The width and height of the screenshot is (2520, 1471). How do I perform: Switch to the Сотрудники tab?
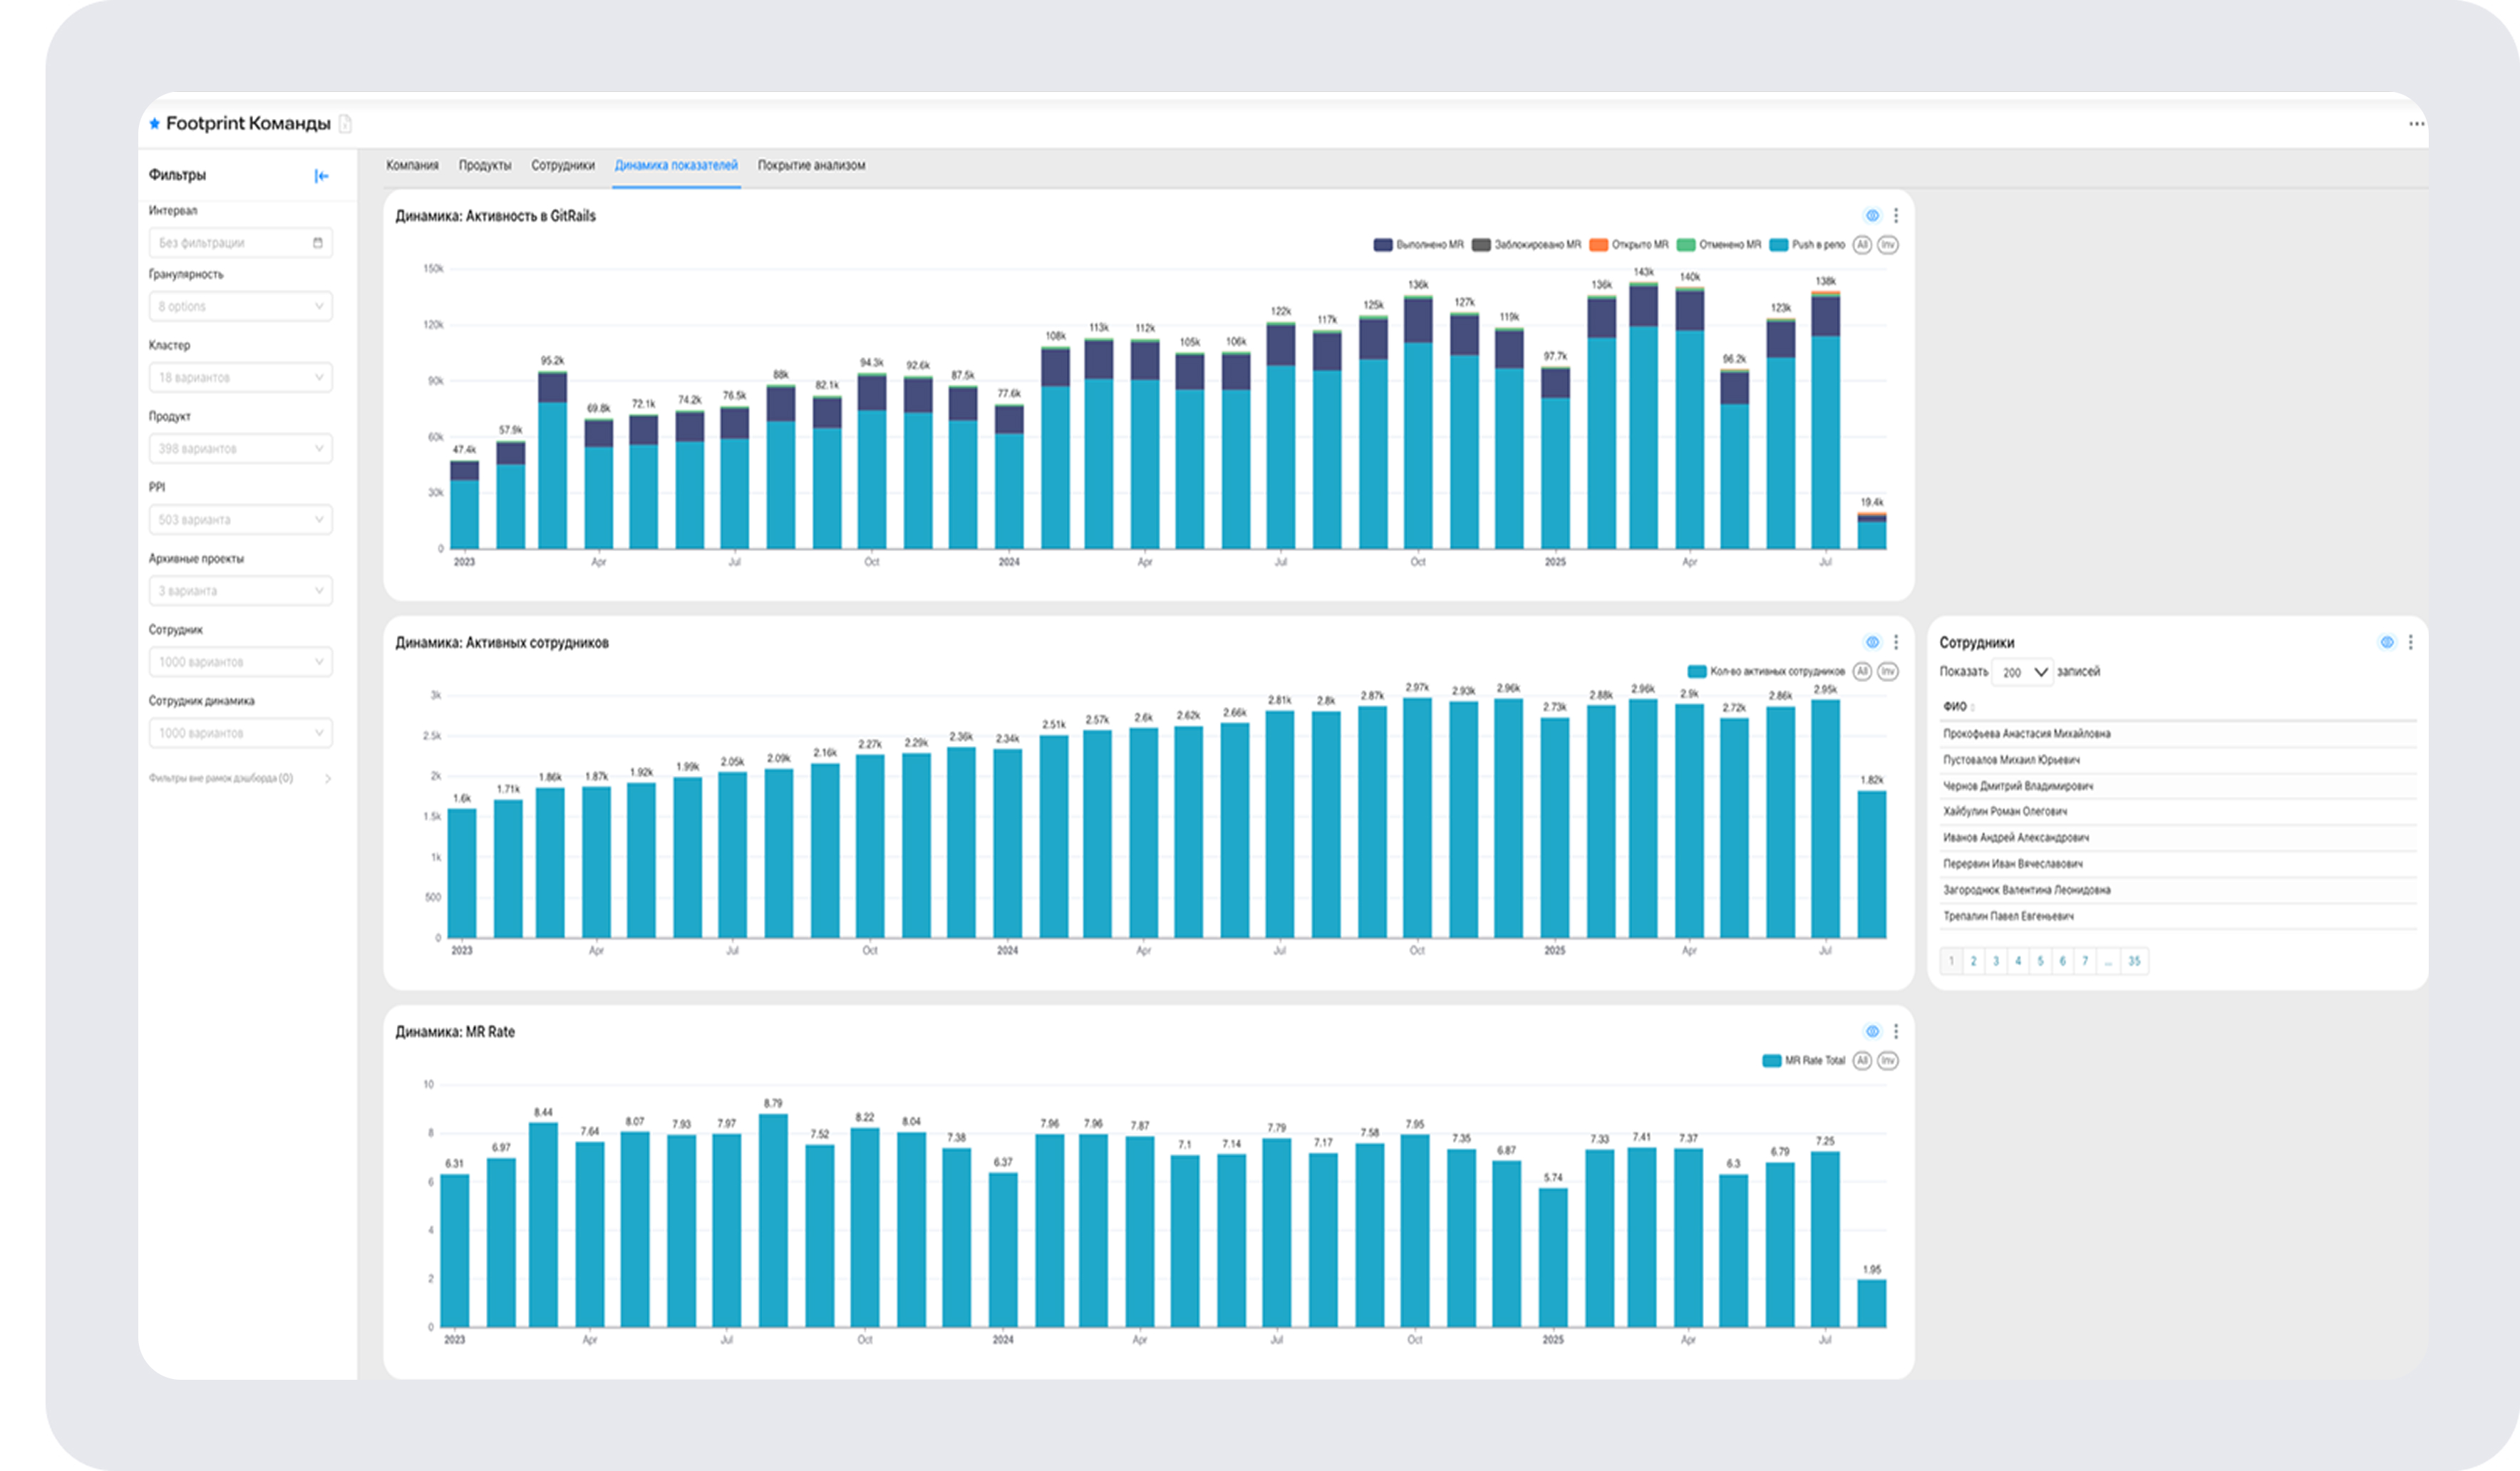point(562,166)
